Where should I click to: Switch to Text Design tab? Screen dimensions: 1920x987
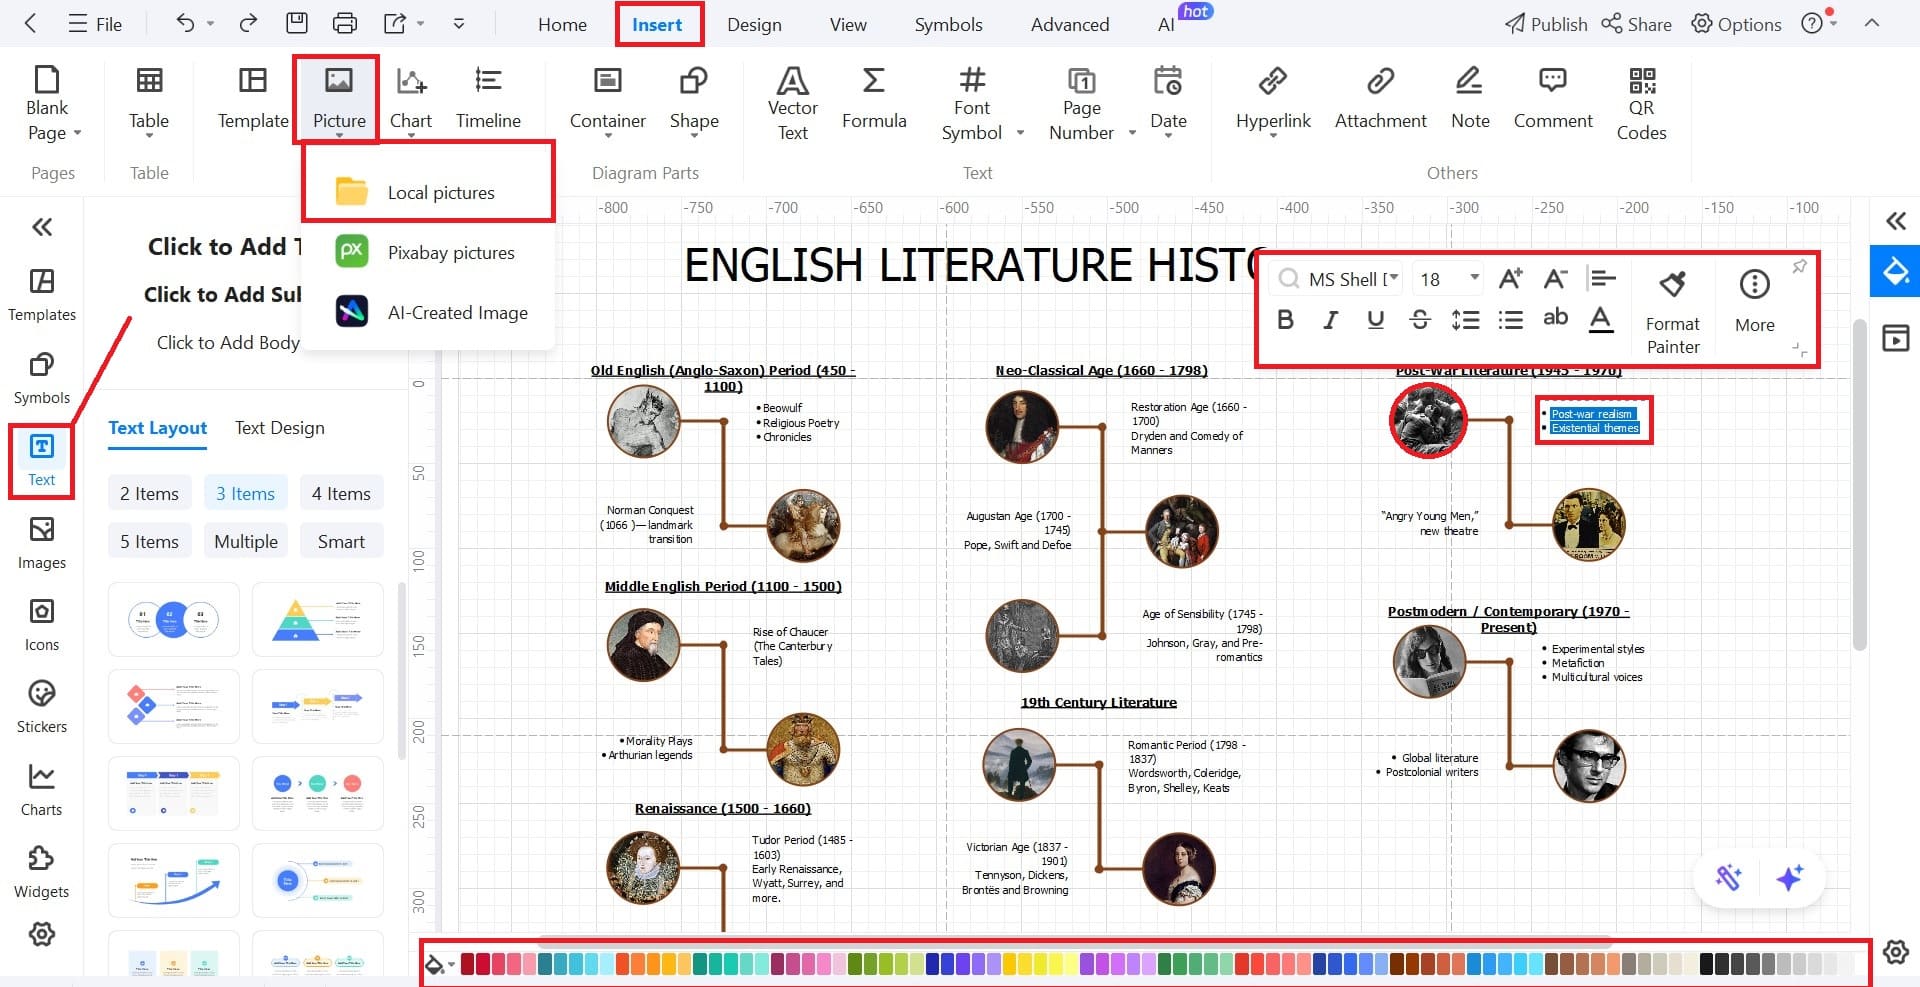tap(279, 428)
